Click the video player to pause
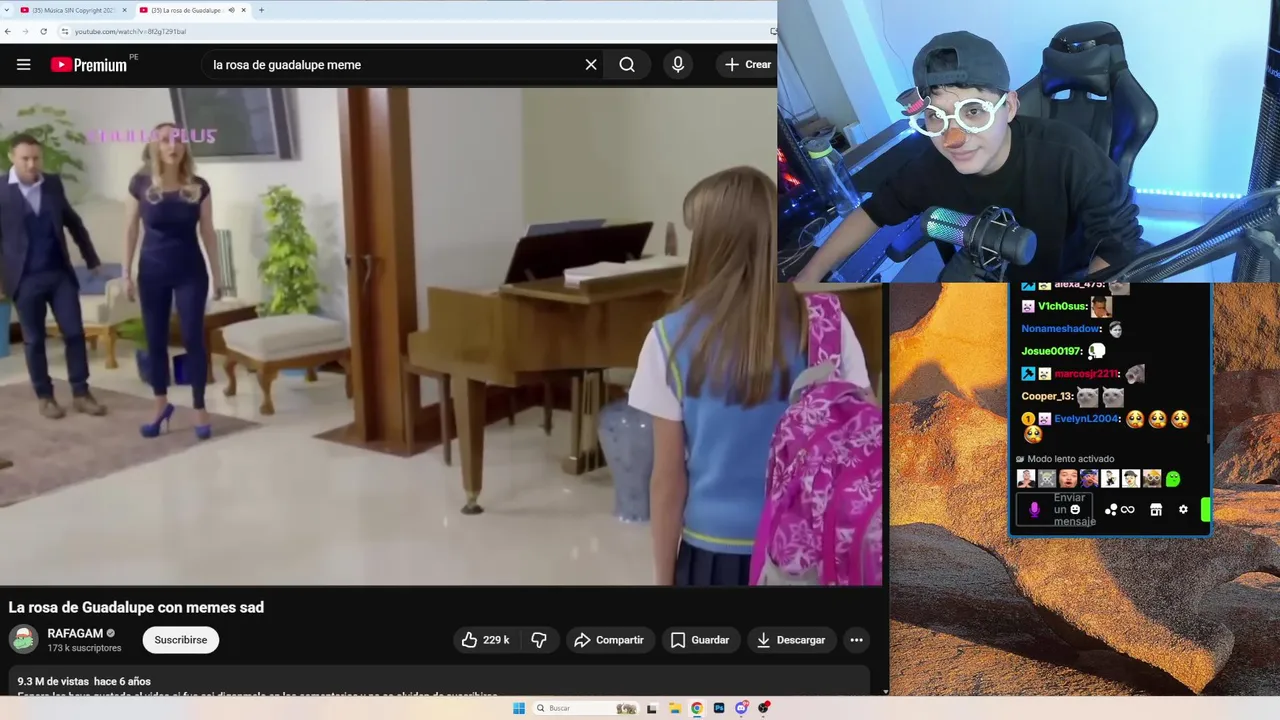This screenshot has width=1280, height=720. [440, 335]
